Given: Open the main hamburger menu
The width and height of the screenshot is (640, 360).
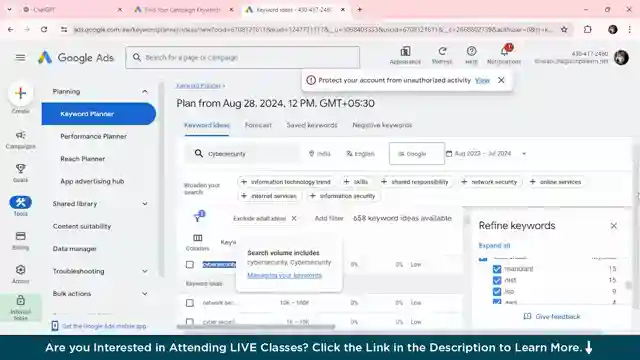Looking at the screenshot, I should (x=20, y=58).
